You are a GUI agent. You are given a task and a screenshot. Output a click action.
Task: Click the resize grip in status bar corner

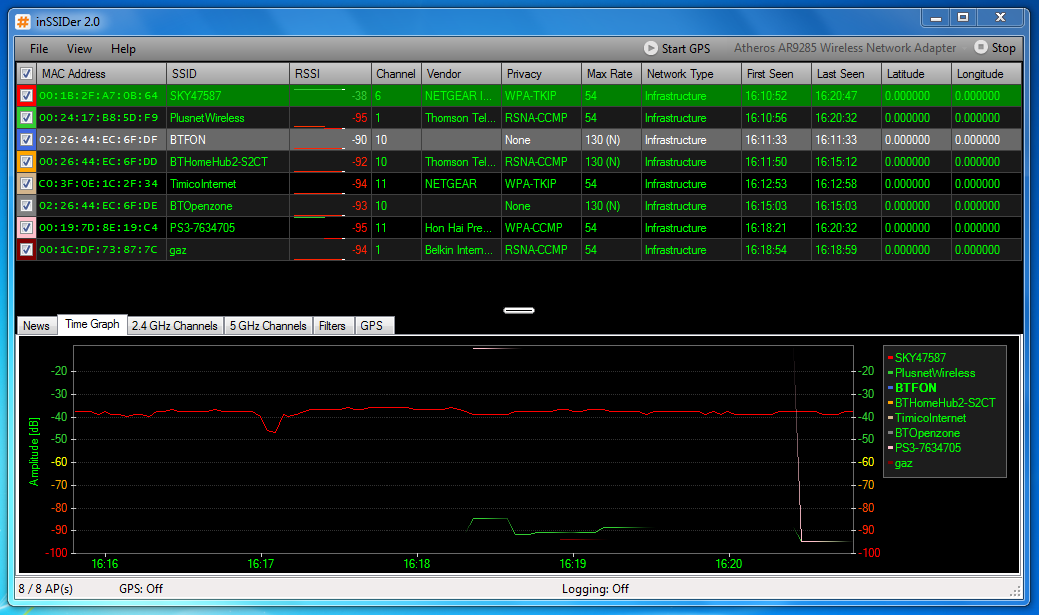pos(1016,590)
